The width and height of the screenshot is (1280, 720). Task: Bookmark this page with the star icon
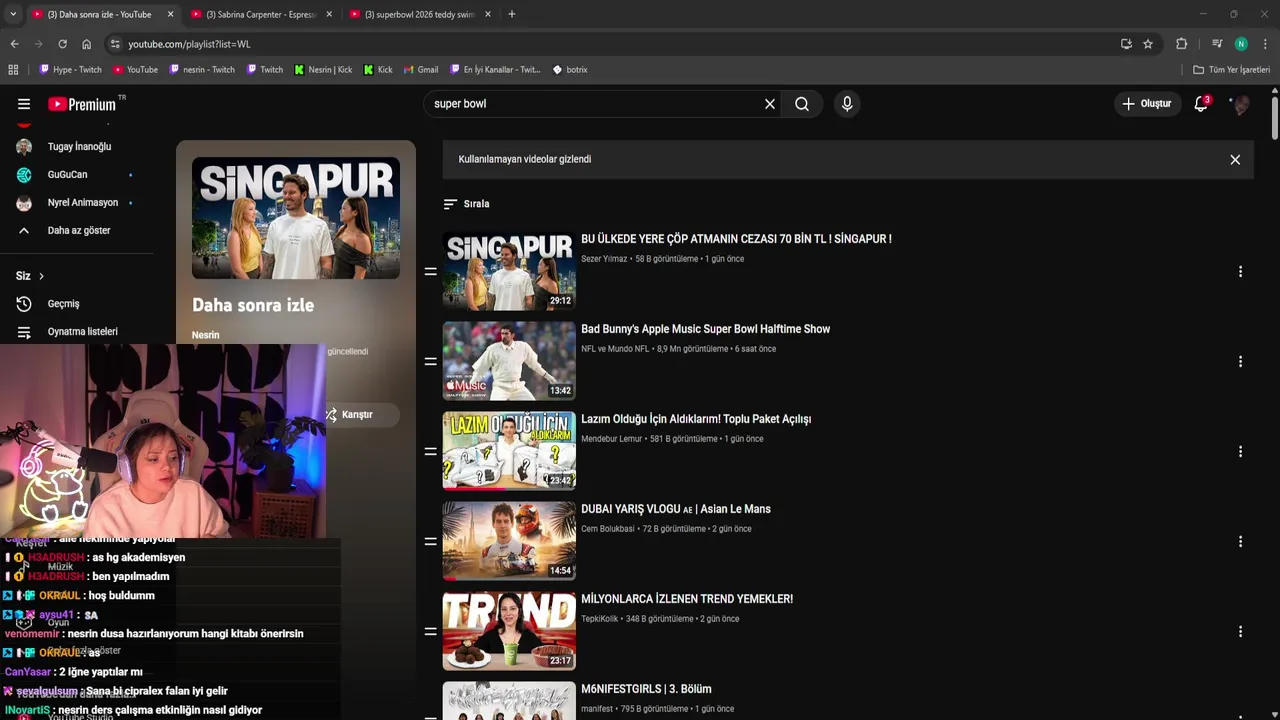click(x=1148, y=44)
